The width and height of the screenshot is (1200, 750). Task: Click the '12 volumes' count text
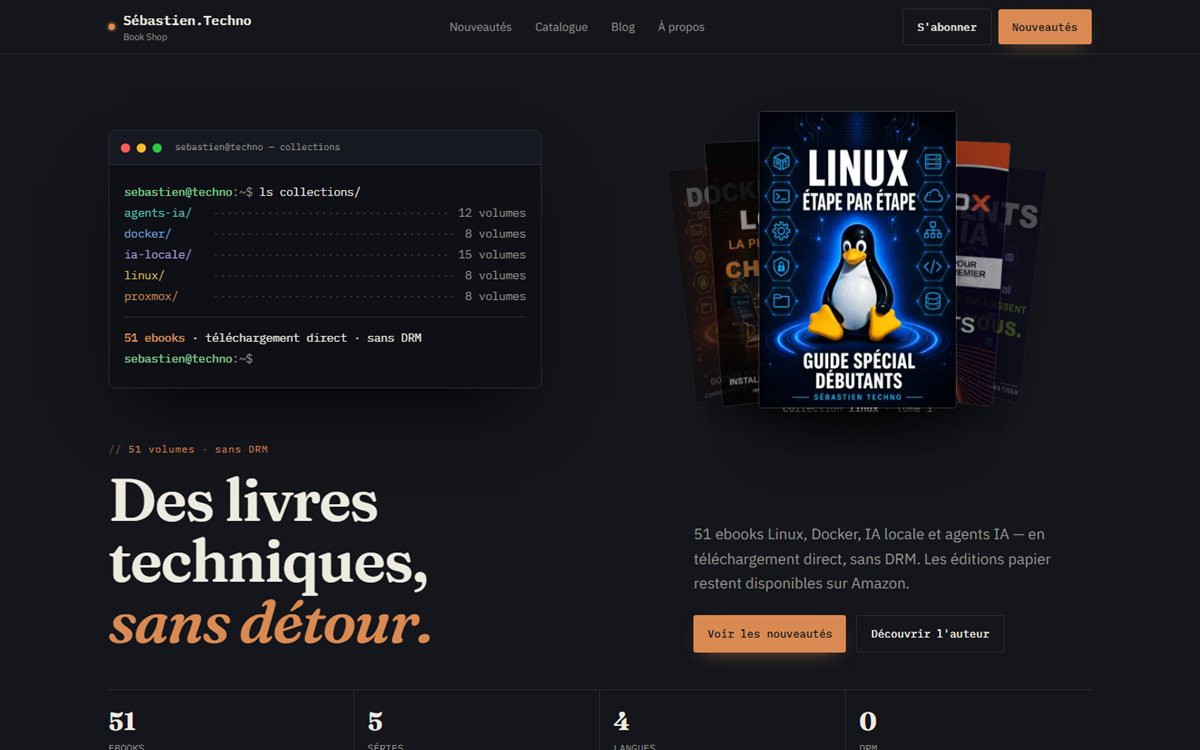[492, 213]
